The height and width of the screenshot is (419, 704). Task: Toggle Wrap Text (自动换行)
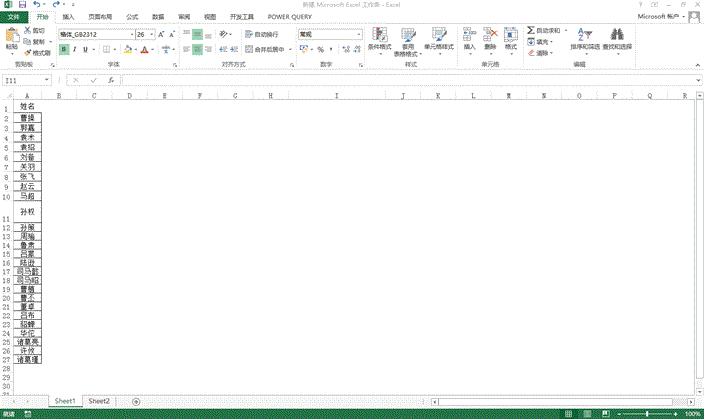261,34
